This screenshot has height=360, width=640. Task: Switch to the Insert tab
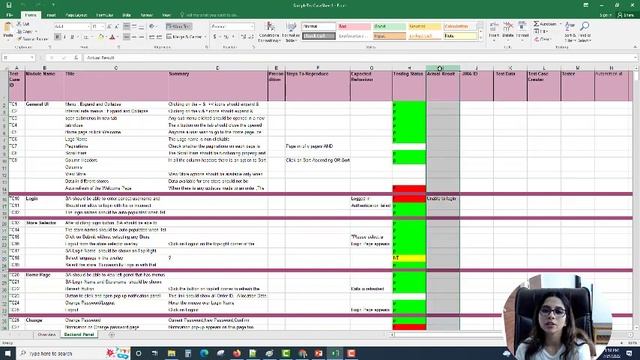(51, 15)
